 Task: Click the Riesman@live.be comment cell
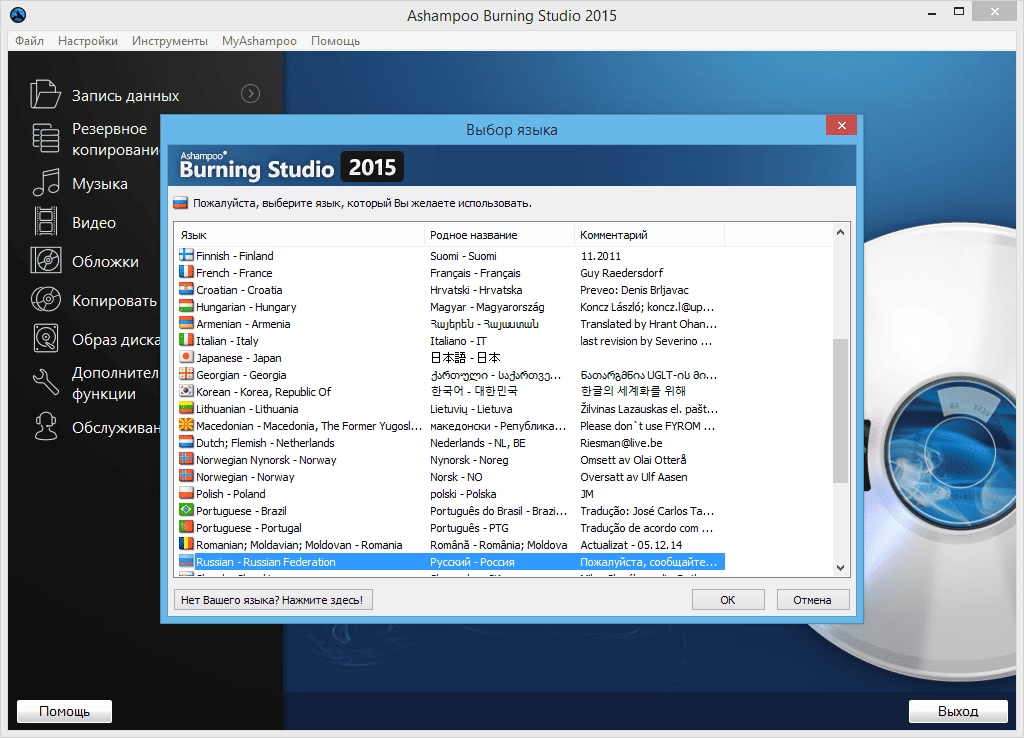pyautogui.click(x=621, y=443)
